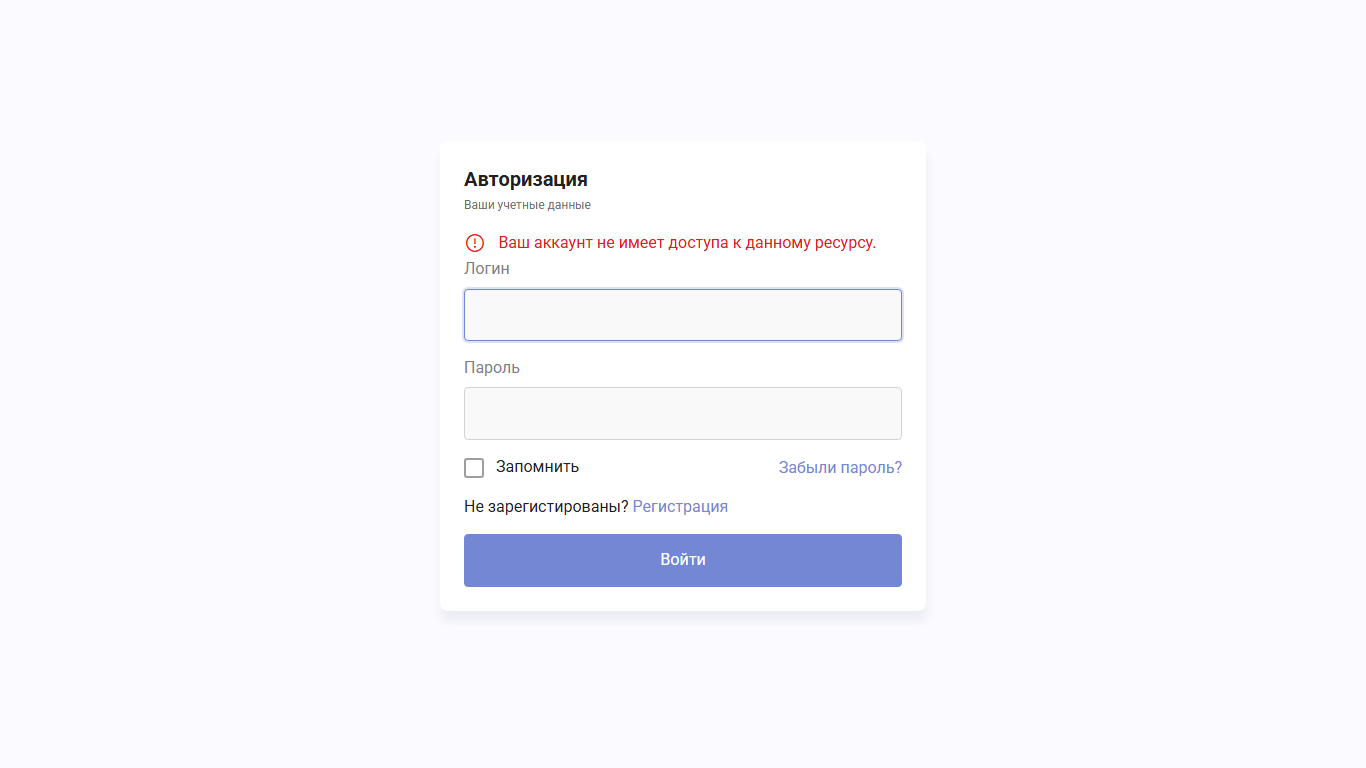Focus the Логин input field
The image size is (1366, 768).
683,315
